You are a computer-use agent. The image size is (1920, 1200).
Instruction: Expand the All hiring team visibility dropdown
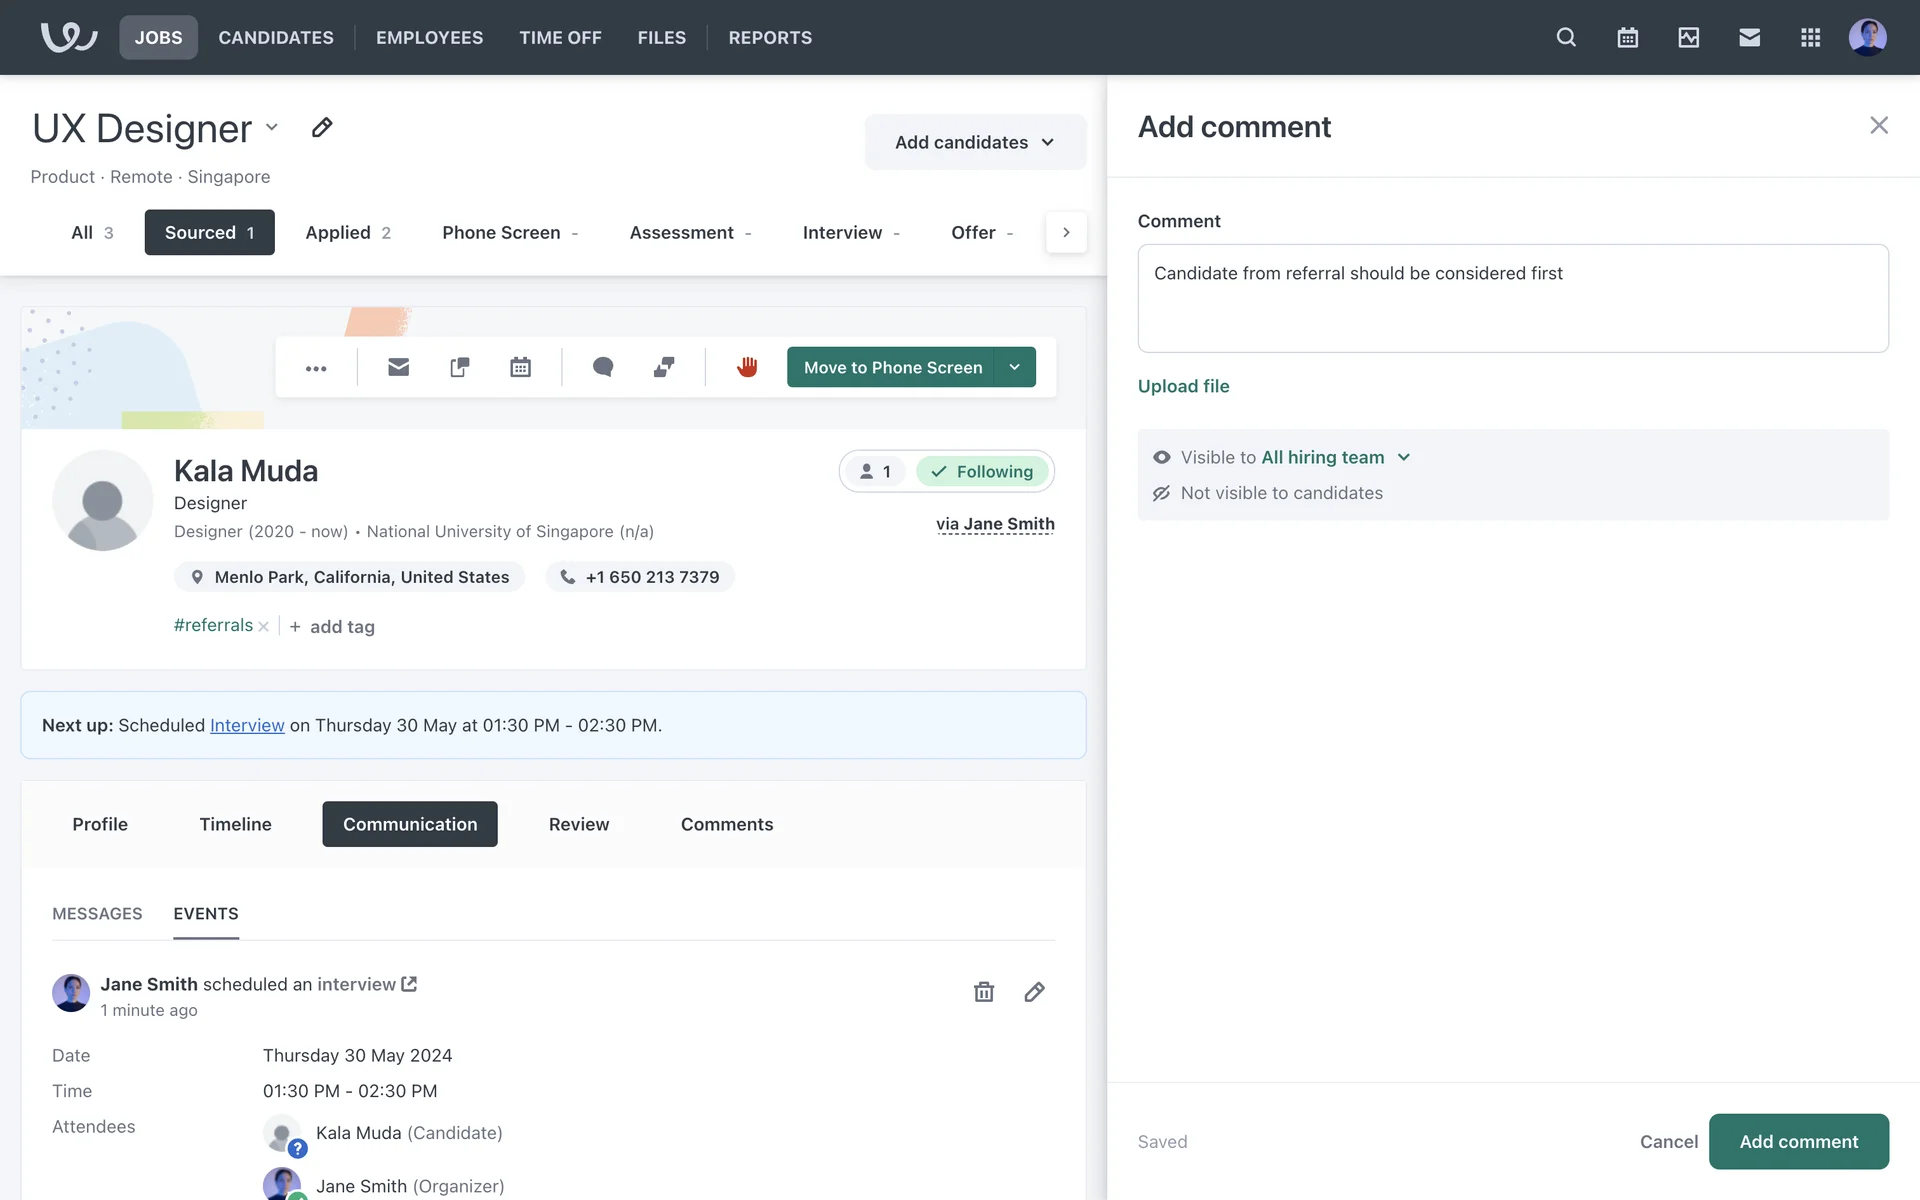1404,457
